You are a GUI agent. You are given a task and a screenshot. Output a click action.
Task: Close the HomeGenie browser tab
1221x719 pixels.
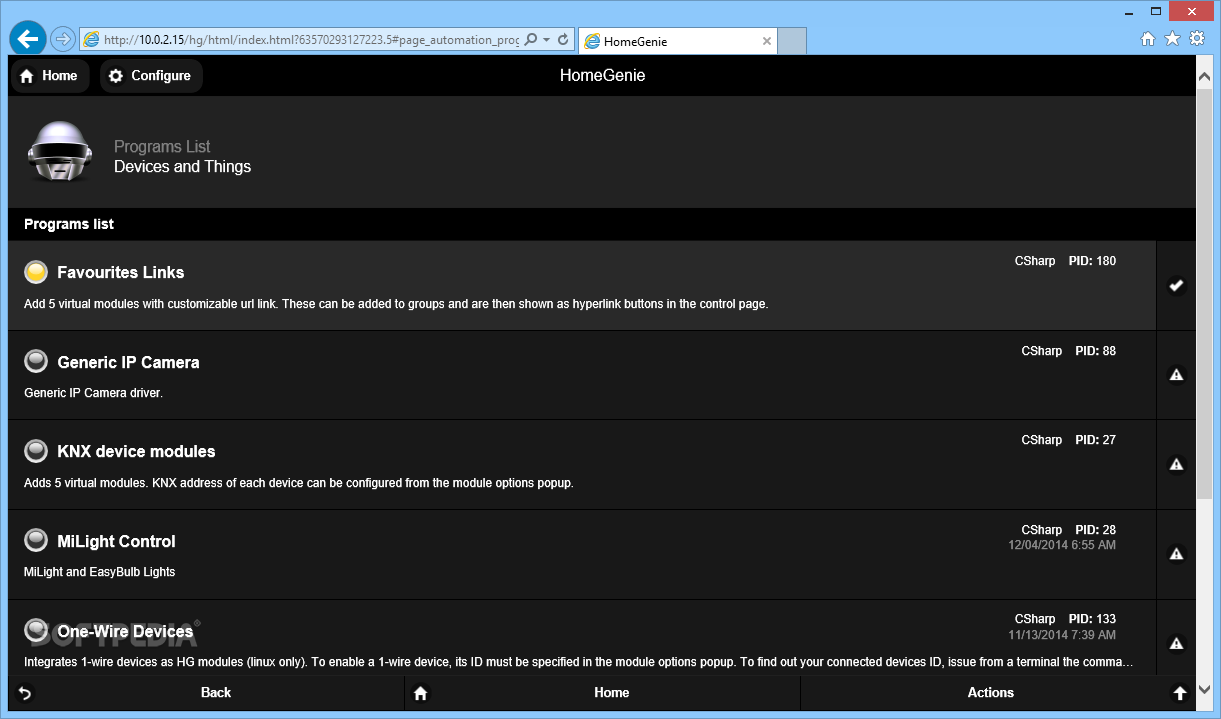(767, 41)
